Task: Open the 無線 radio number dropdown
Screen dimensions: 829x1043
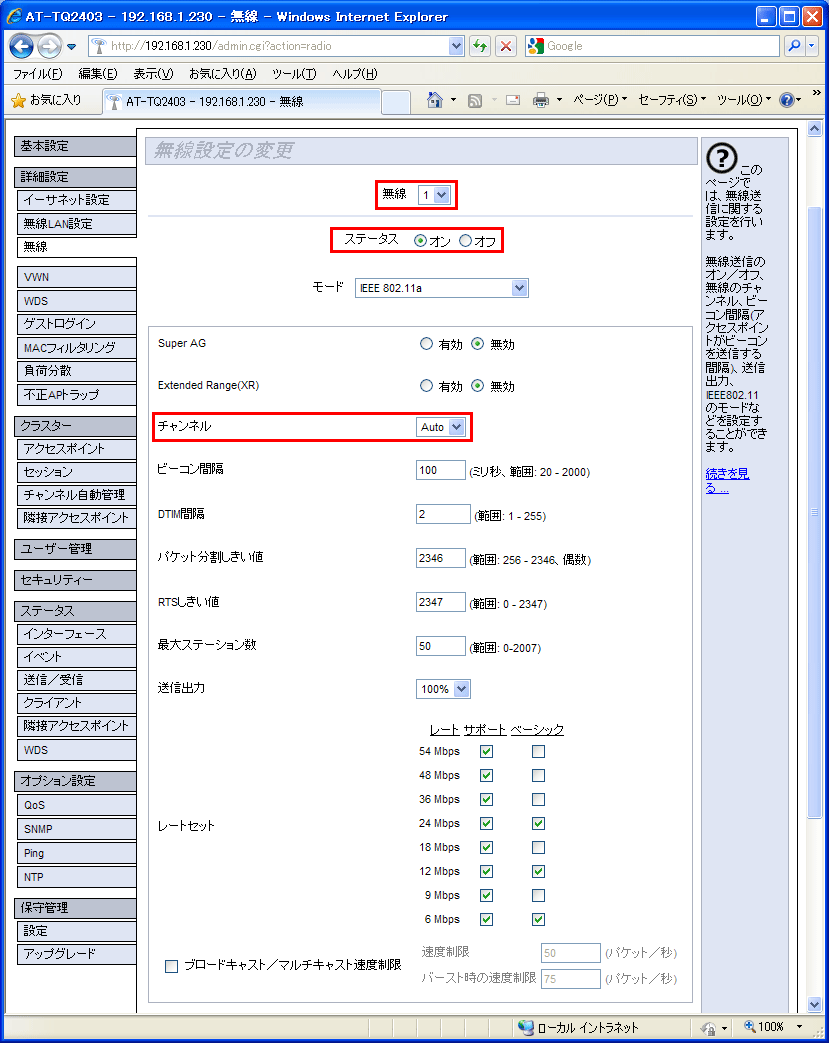Action: click(x=434, y=195)
